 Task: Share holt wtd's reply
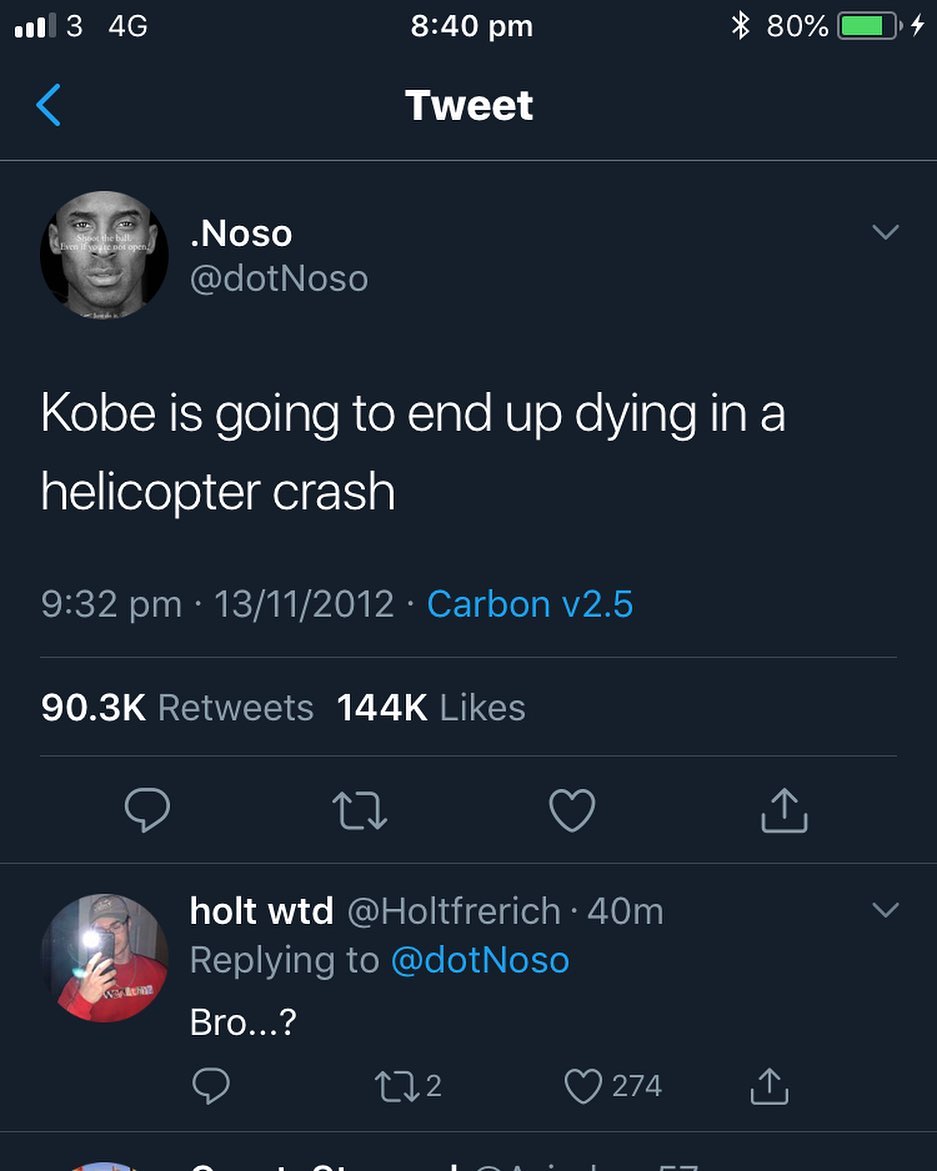click(x=769, y=1086)
